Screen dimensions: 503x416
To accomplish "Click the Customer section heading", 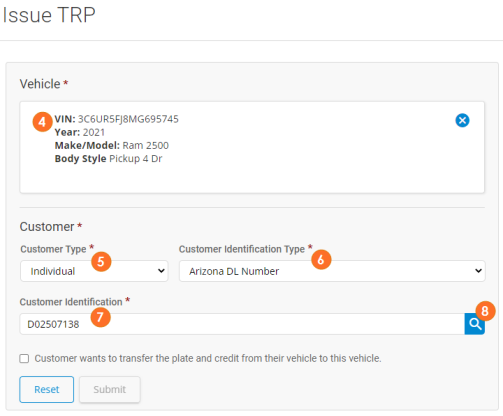I will tap(47, 227).
